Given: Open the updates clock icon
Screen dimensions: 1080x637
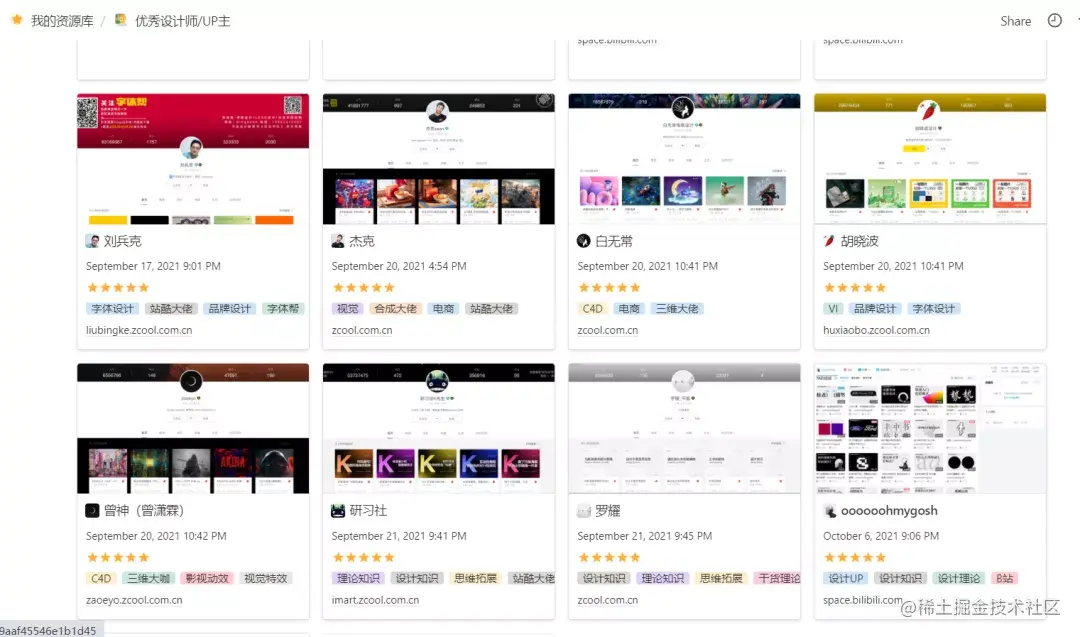Looking at the screenshot, I should click(x=1054, y=21).
